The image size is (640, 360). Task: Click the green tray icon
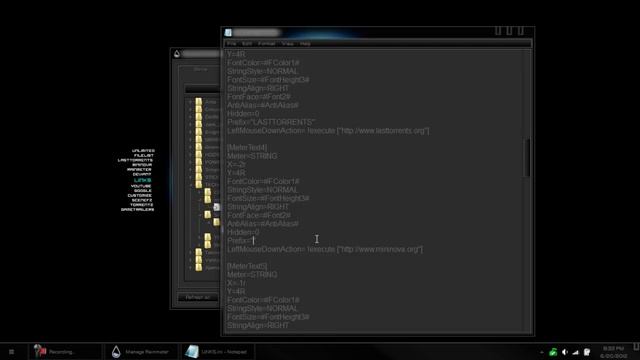point(553,352)
